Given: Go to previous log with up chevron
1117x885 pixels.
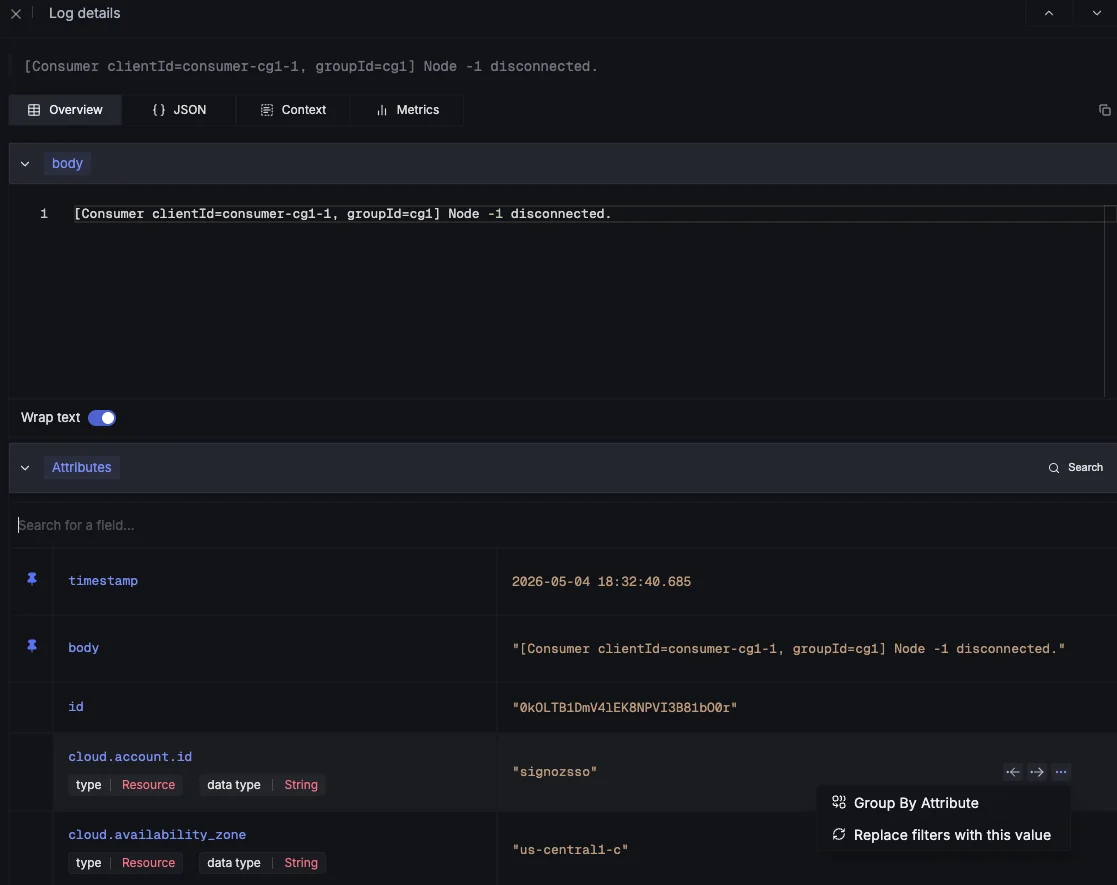Looking at the screenshot, I should (x=1049, y=13).
